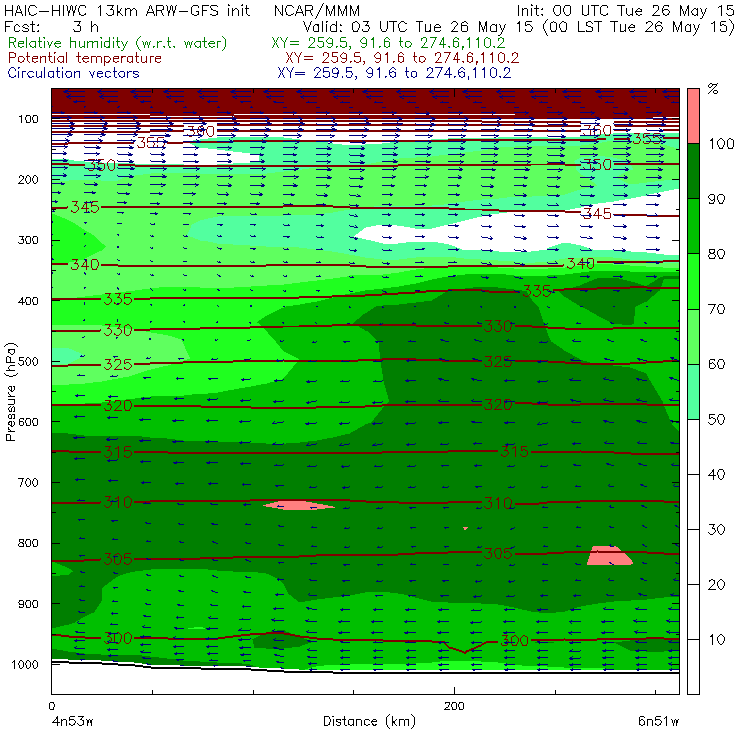Screen dimensions: 740x740
Task: Click the 'Distance (km)' axis title
Action: (369, 721)
